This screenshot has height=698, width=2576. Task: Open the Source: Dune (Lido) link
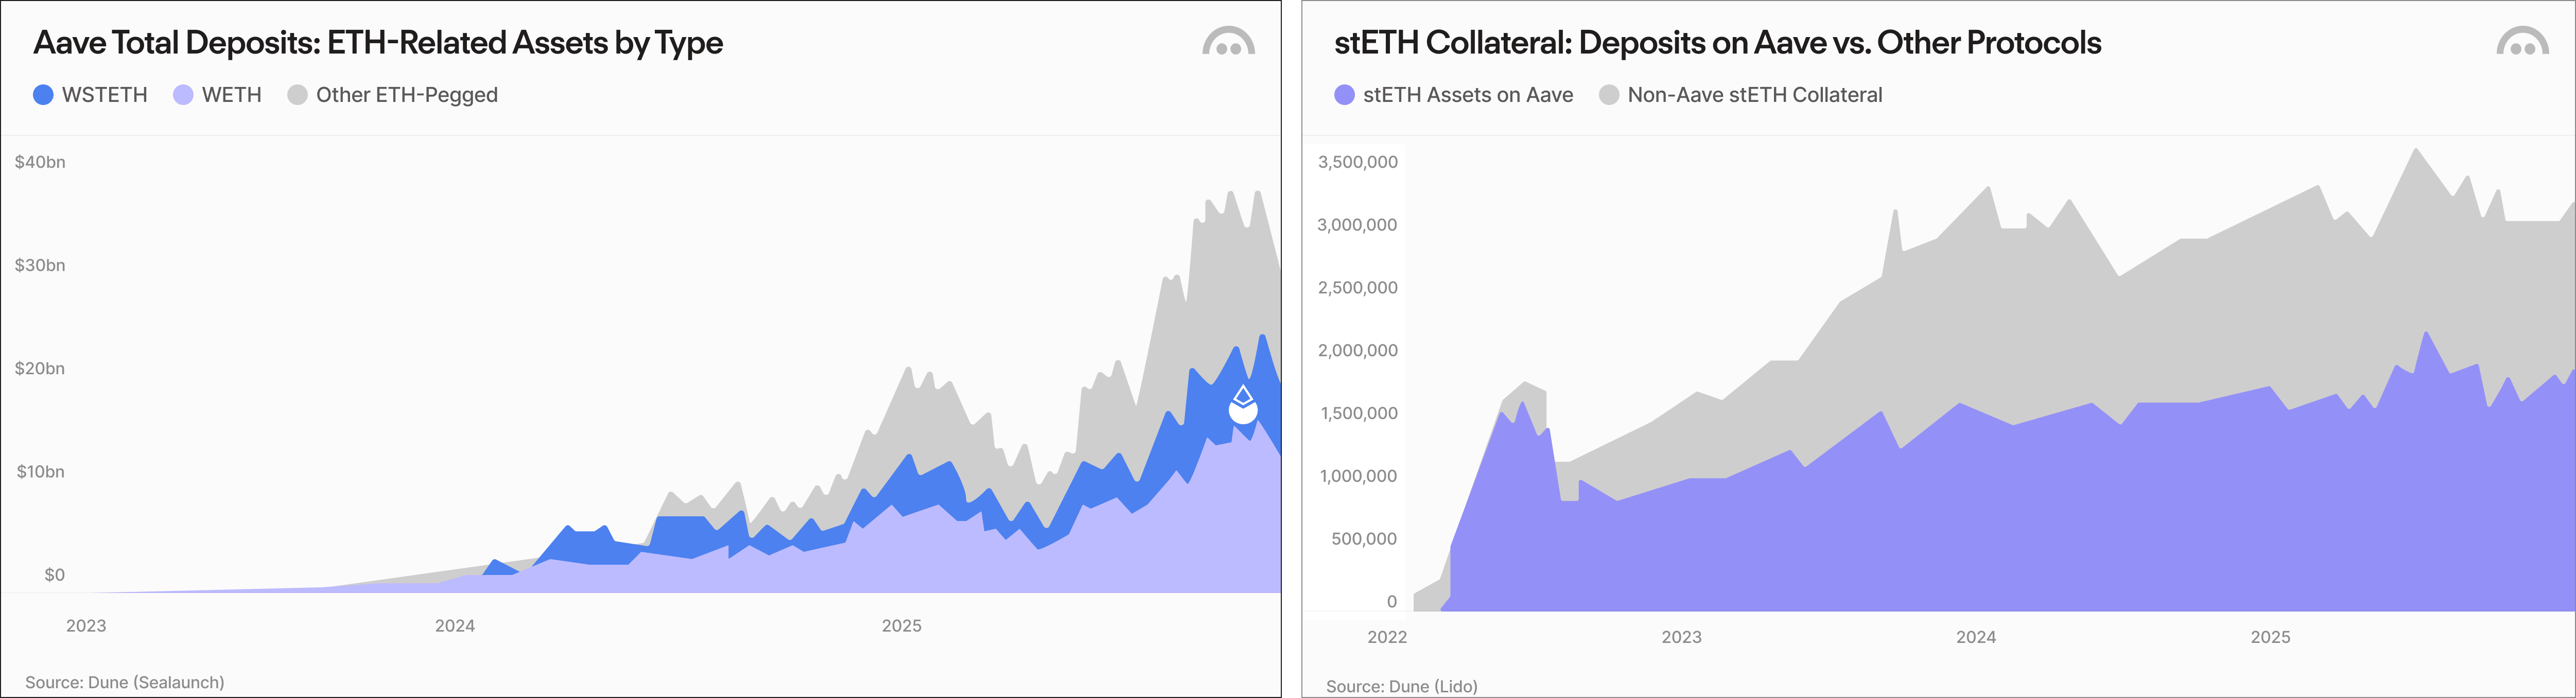(x=1401, y=686)
